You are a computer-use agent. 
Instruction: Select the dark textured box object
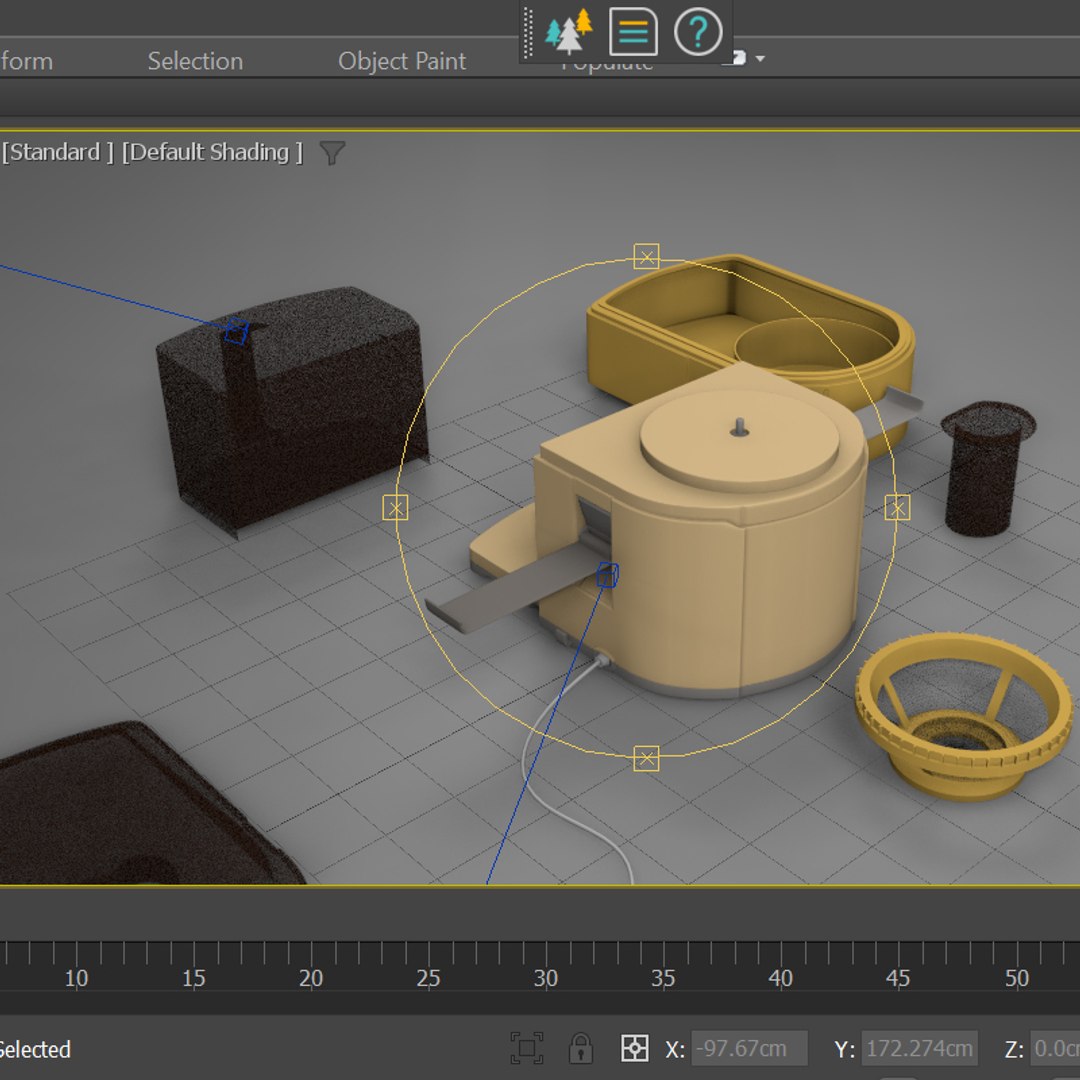[293, 411]
